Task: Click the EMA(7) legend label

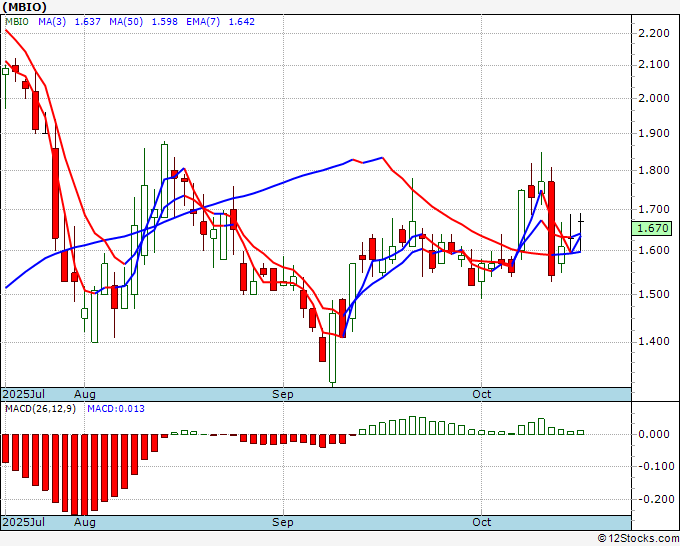Action: [x=203, y=22]
